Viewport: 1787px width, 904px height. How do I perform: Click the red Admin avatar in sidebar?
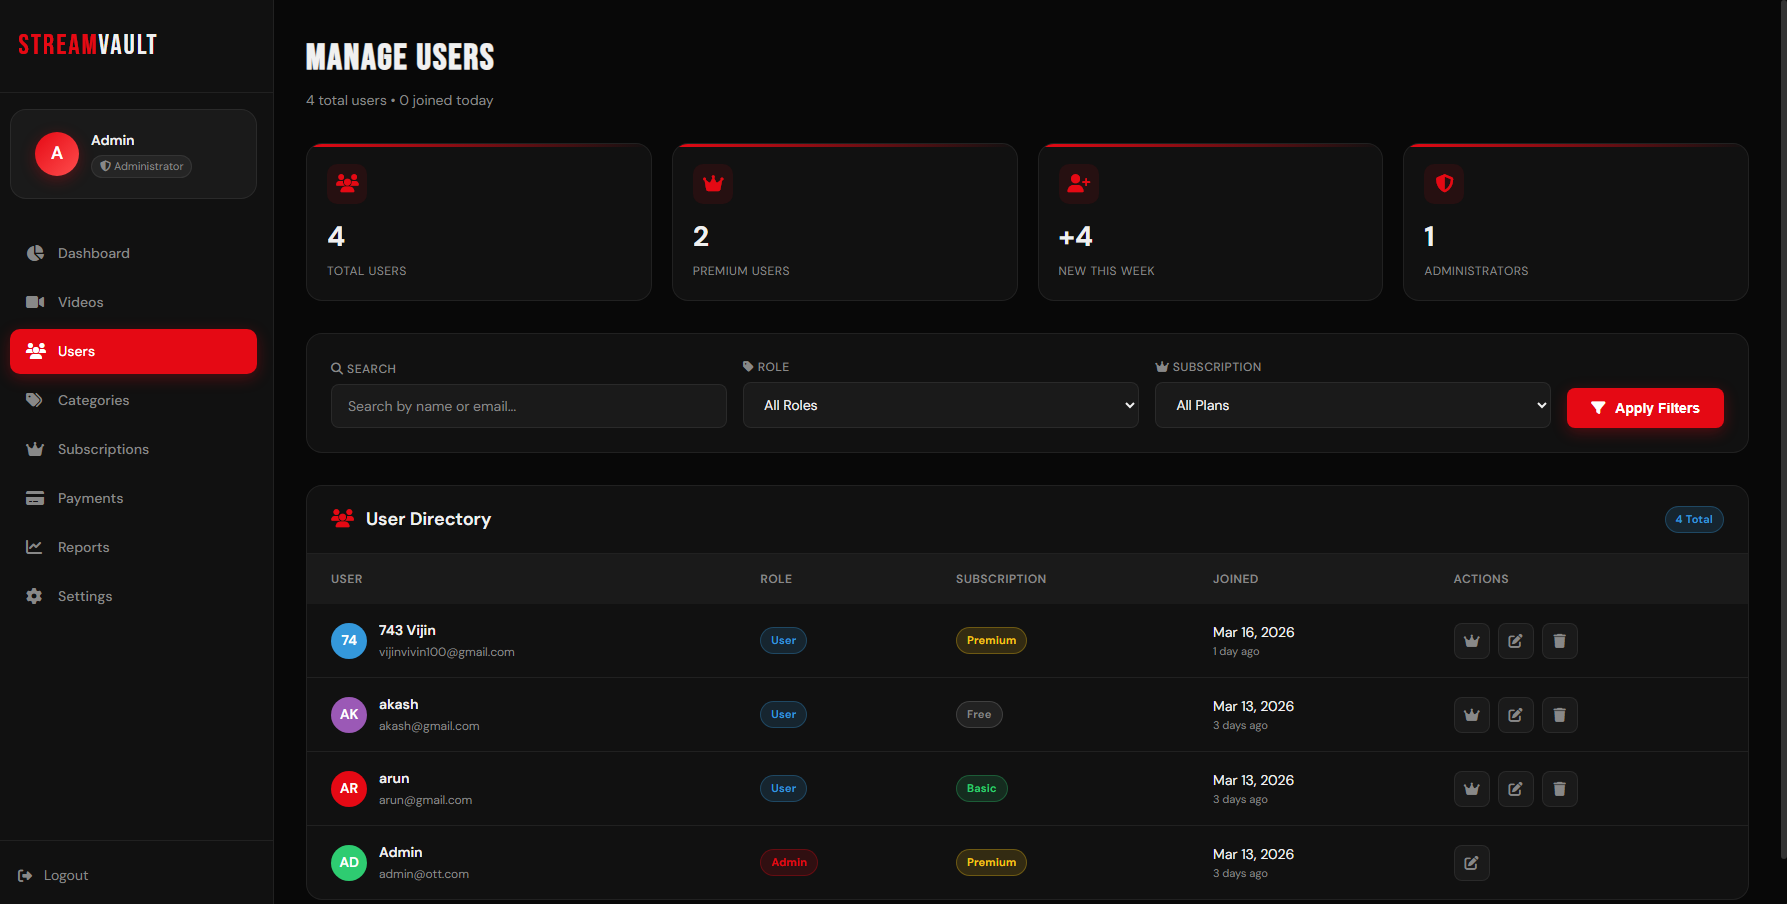pos(57,154)
